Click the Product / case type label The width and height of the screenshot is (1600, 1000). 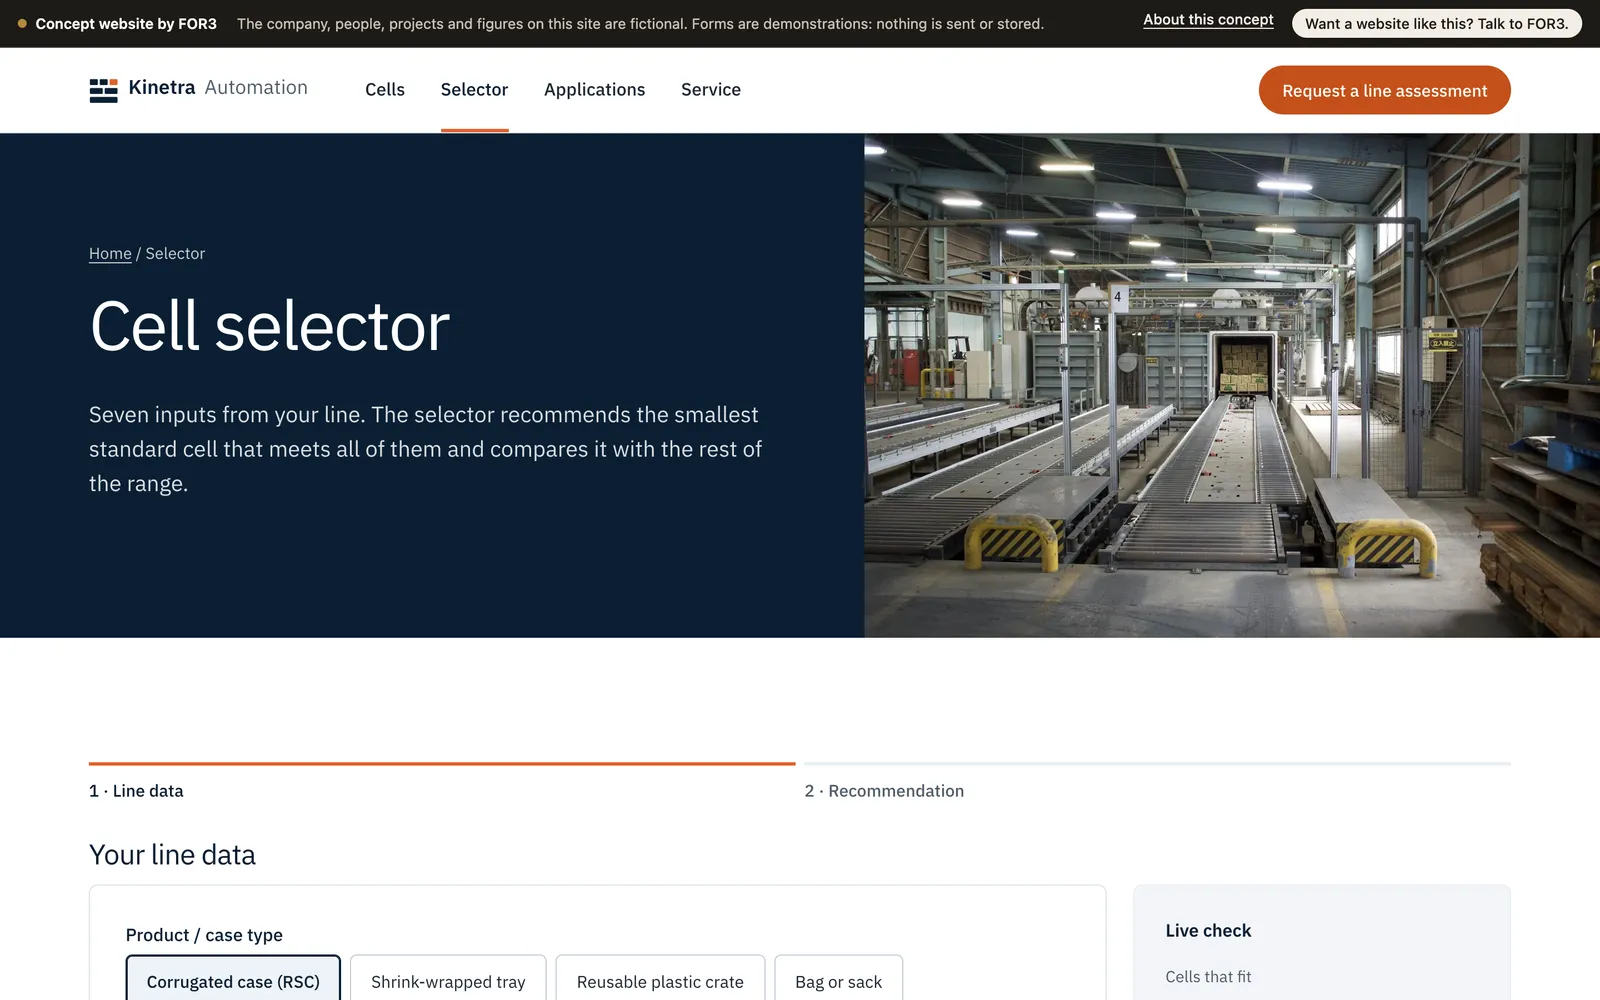[204, 935]
